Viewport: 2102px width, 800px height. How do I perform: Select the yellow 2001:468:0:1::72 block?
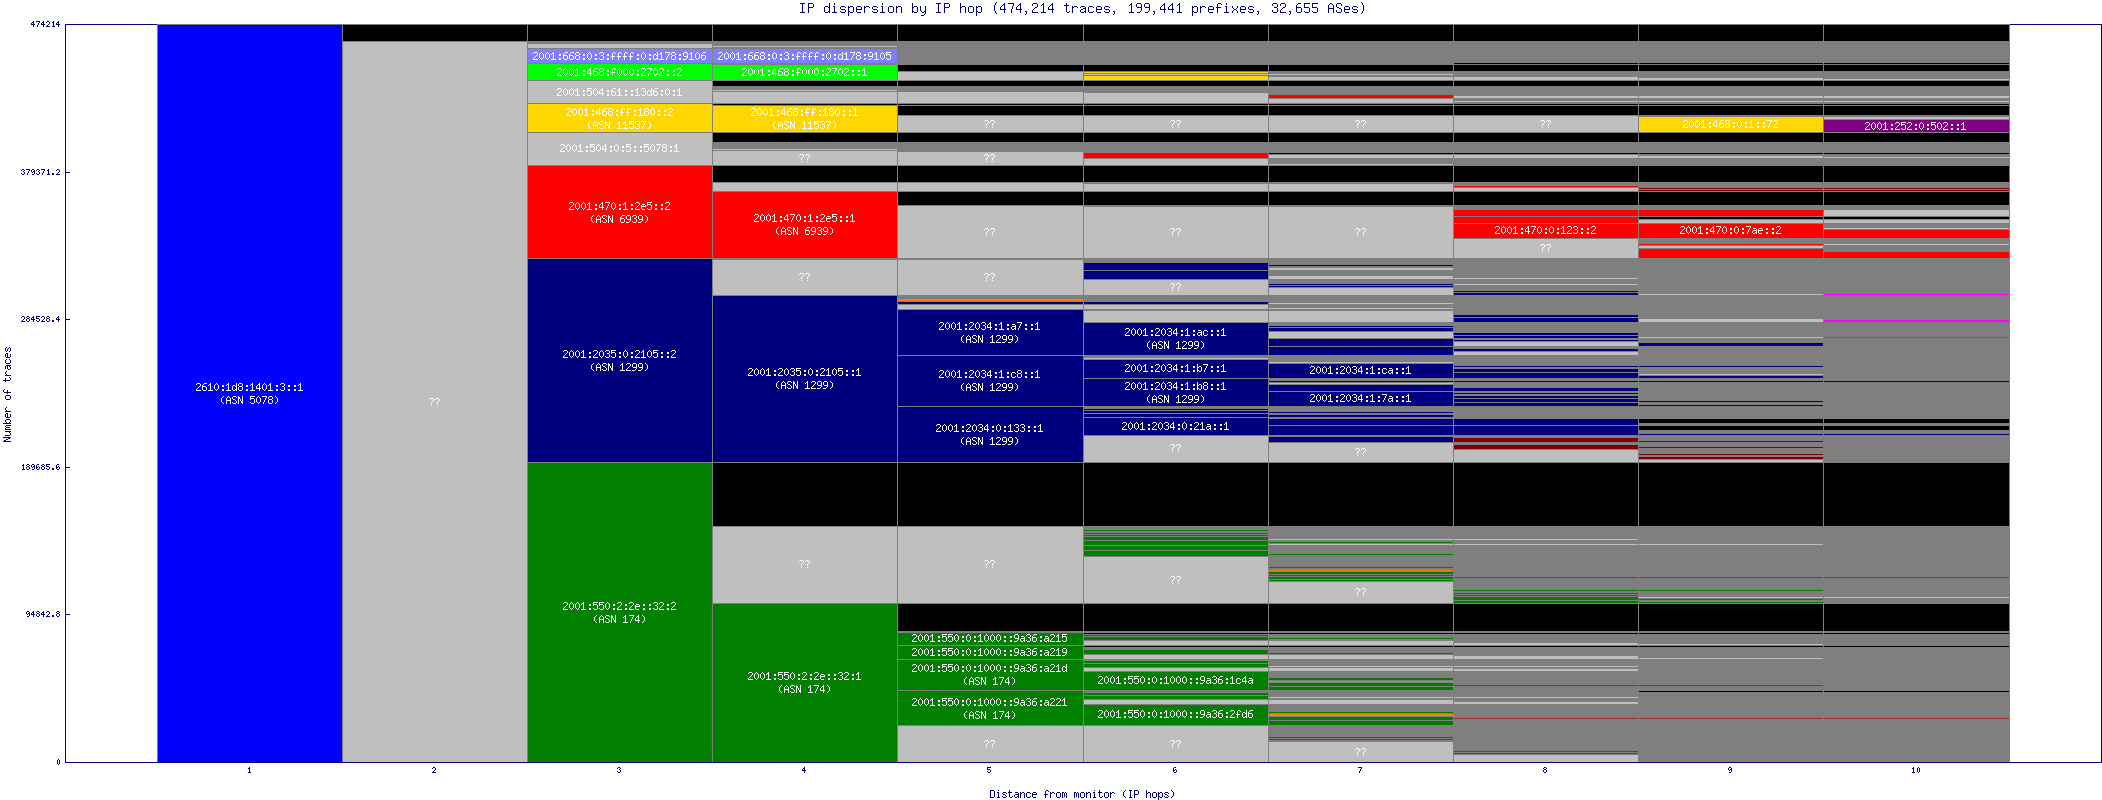(x=1730, y=125)
